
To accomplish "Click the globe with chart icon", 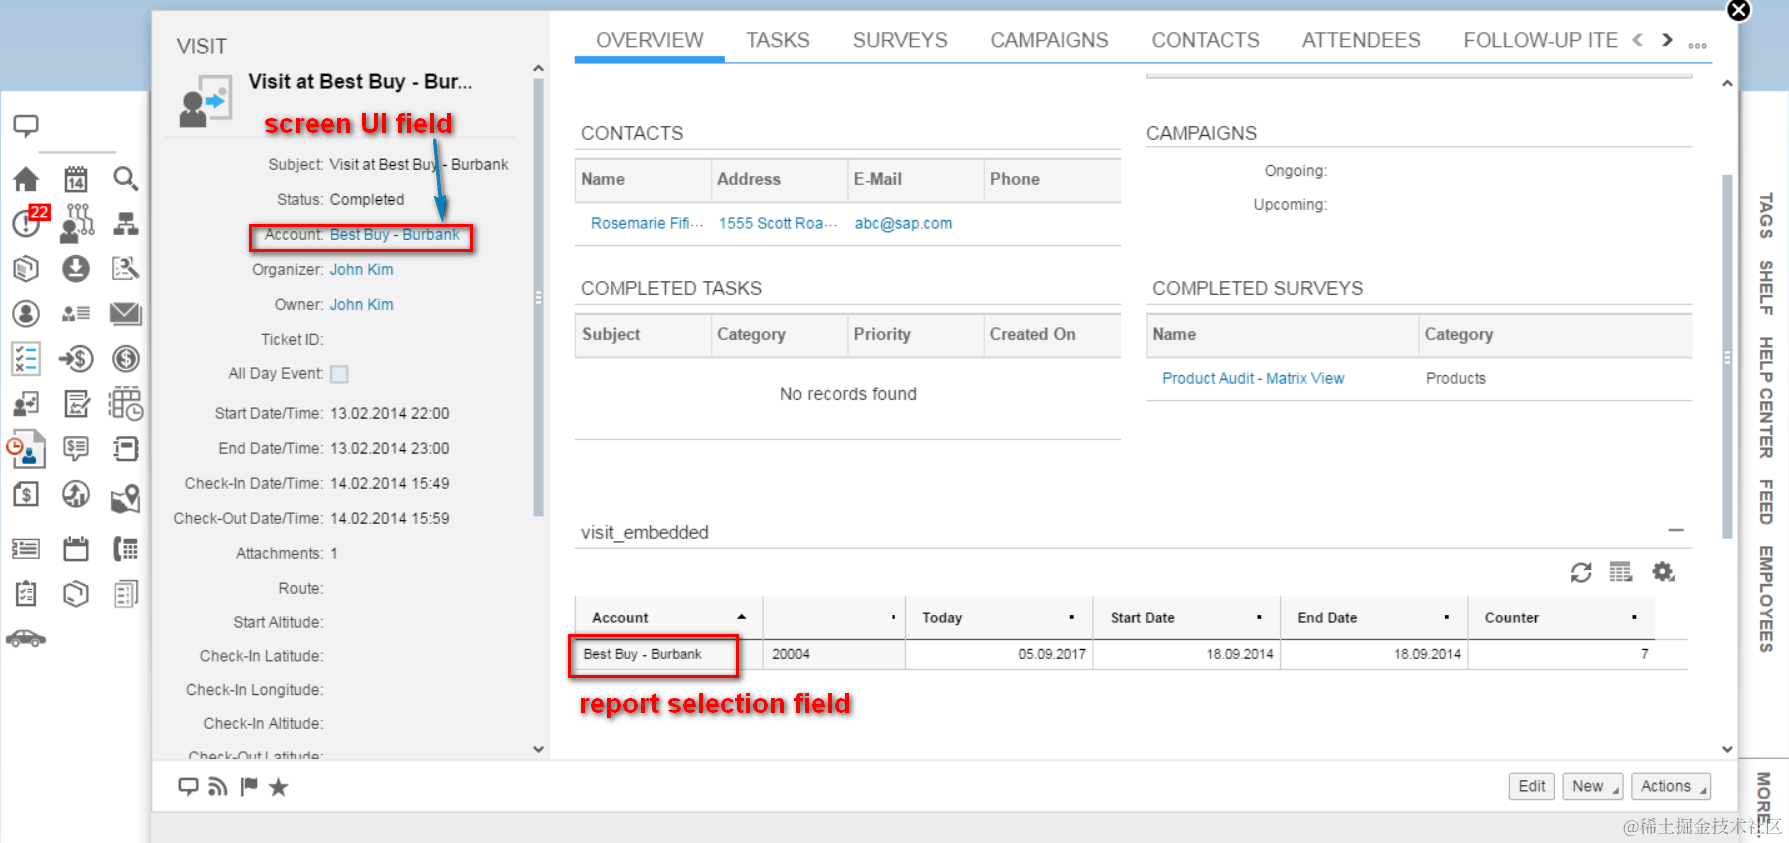I will point(76,494).
